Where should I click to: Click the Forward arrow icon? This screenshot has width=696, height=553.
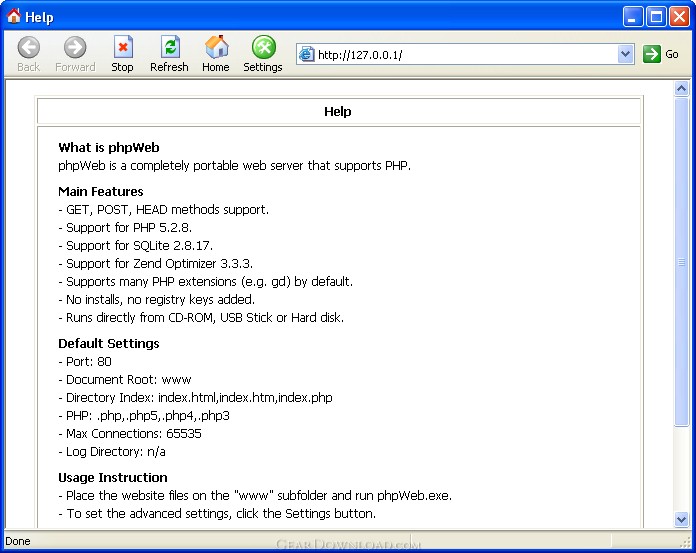click(75, 47)
